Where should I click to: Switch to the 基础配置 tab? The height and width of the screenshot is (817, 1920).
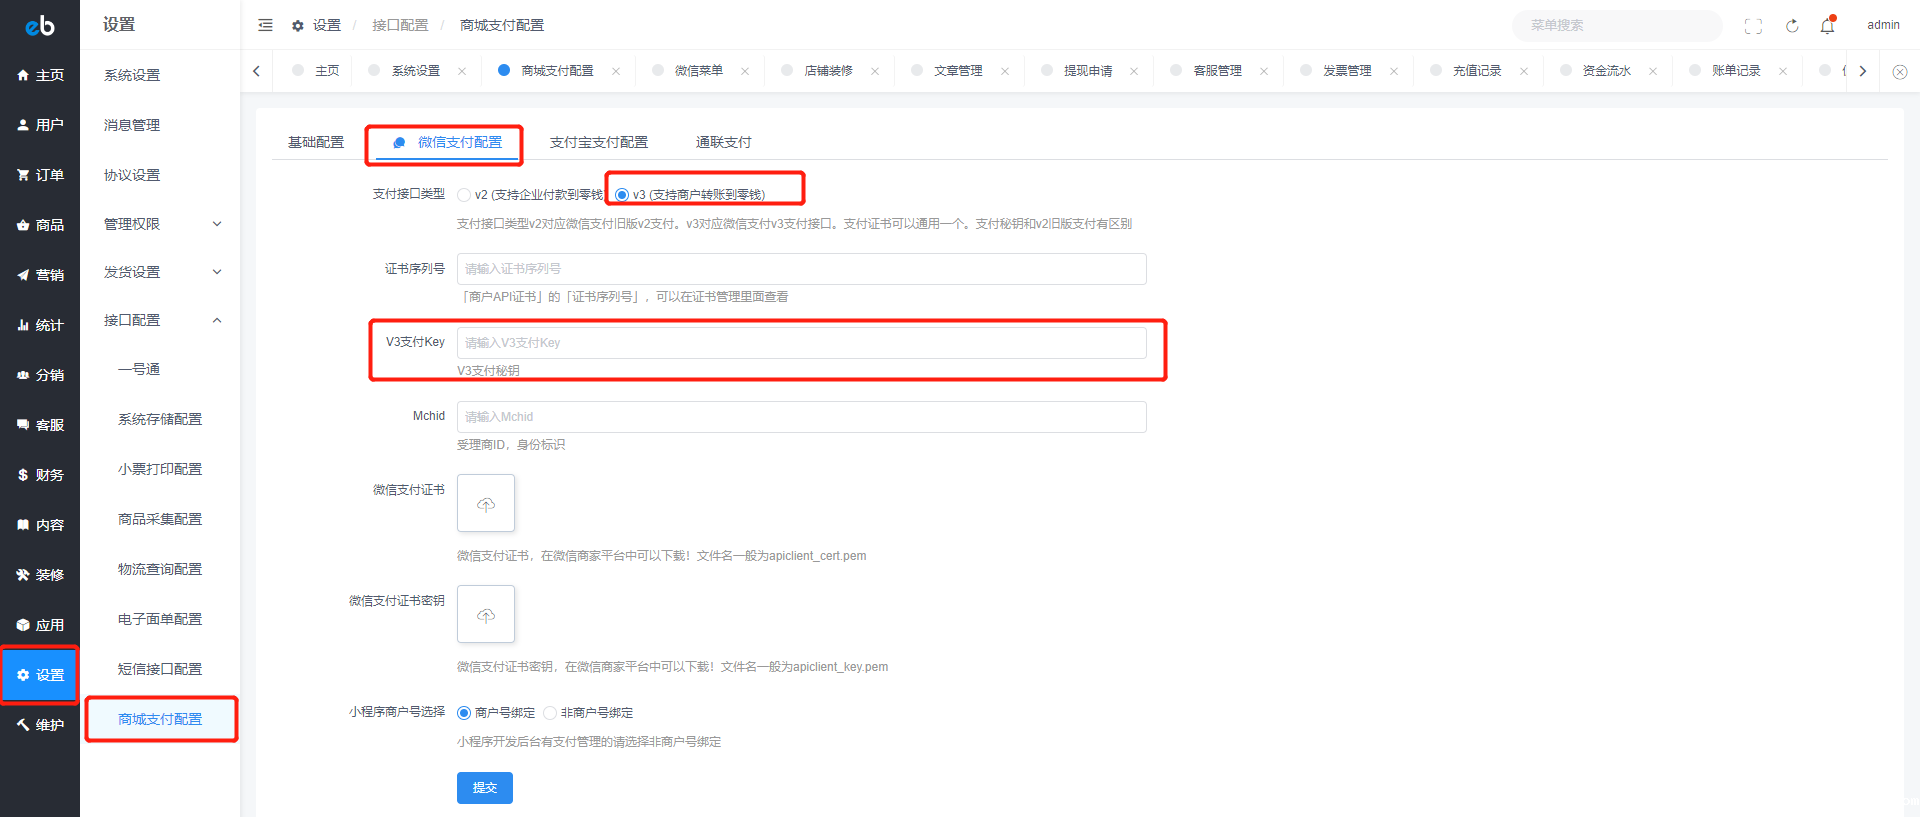click(316, 142)
